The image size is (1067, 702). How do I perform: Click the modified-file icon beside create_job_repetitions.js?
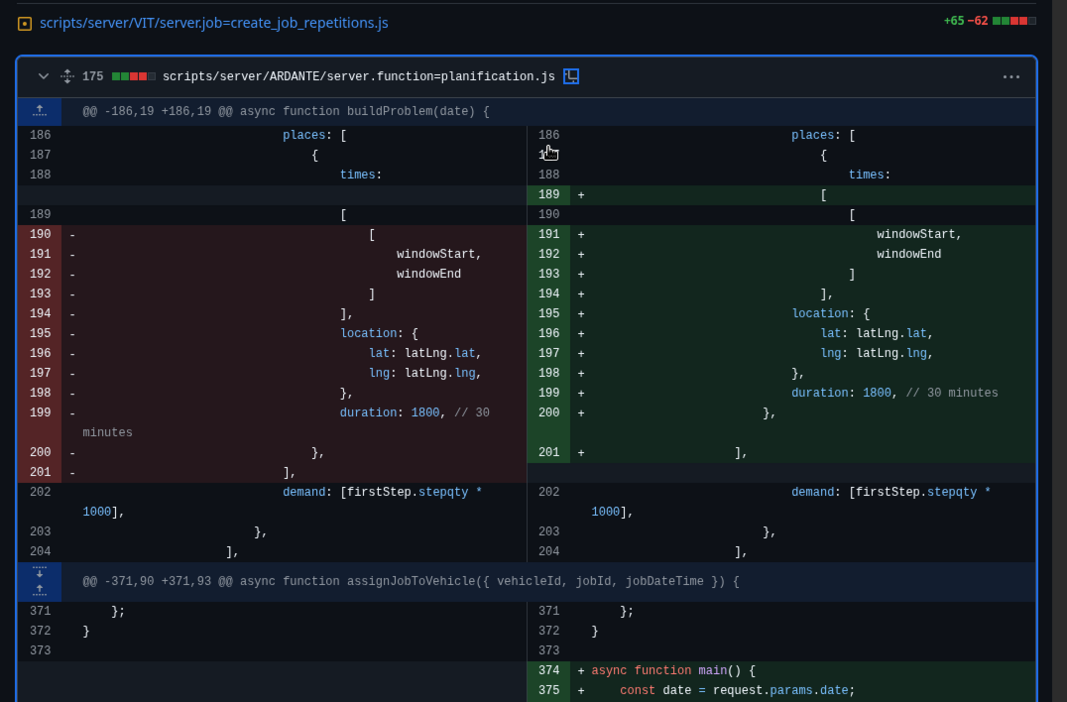[25, 23]
